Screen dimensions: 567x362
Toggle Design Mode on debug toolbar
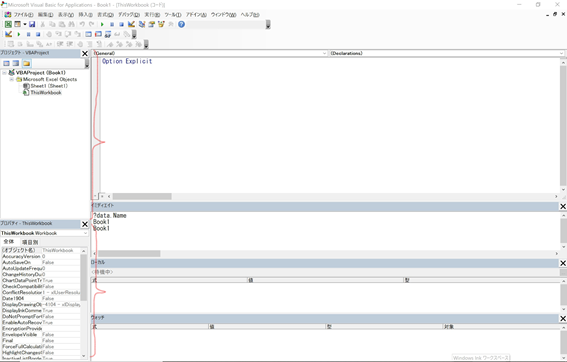coord(8,34)
